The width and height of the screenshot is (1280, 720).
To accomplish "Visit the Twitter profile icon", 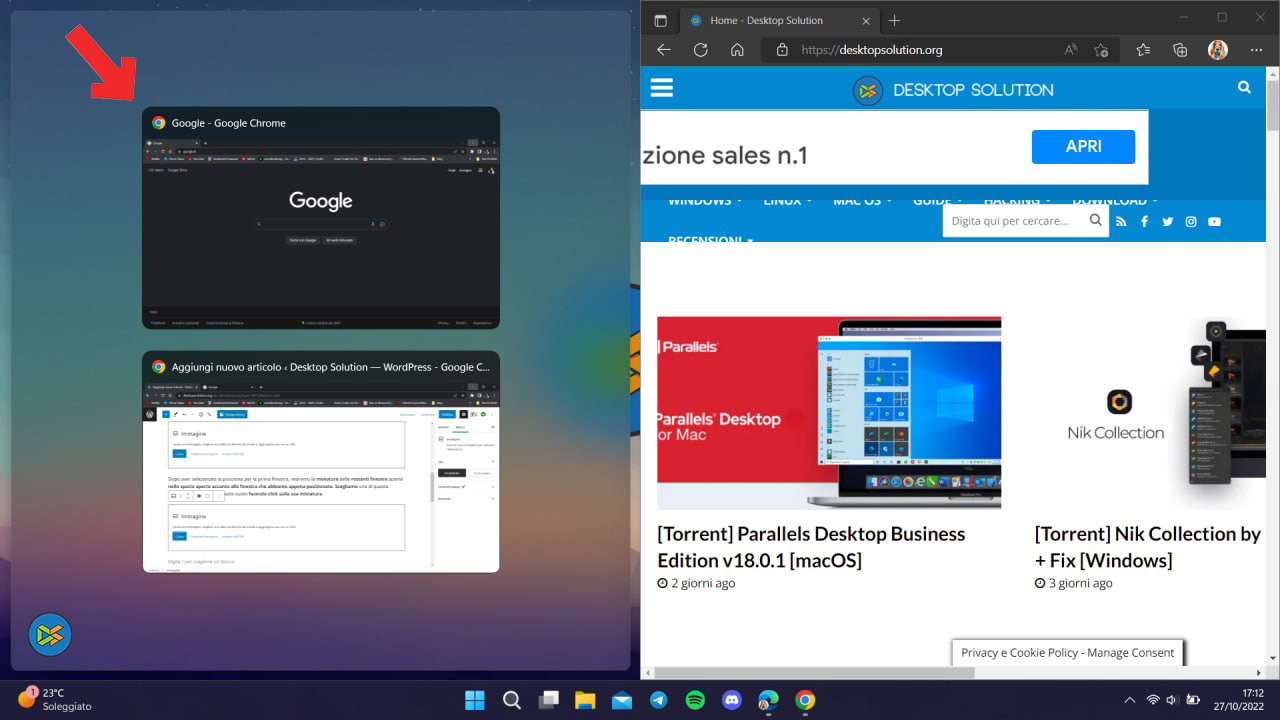I will (x=1168, y=222).
